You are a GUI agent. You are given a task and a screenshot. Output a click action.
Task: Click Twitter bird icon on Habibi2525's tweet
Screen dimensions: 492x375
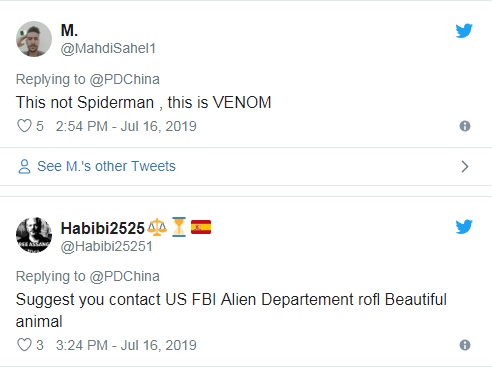[x=464, y=227]
